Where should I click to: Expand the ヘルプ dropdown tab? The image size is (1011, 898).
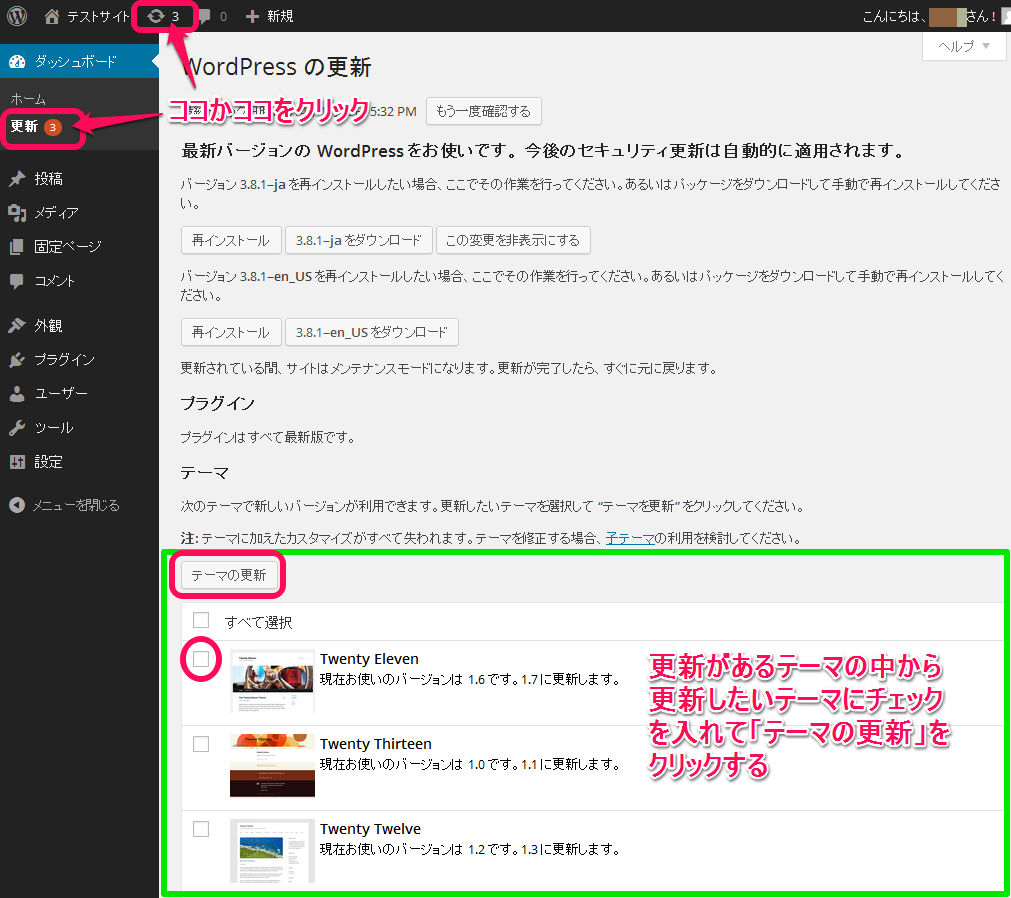pyautogui.click(x=964, y=46)
